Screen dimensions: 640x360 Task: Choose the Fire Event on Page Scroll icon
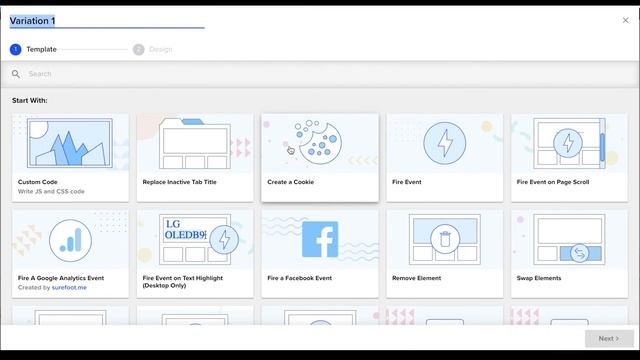(x=569, y=143)
